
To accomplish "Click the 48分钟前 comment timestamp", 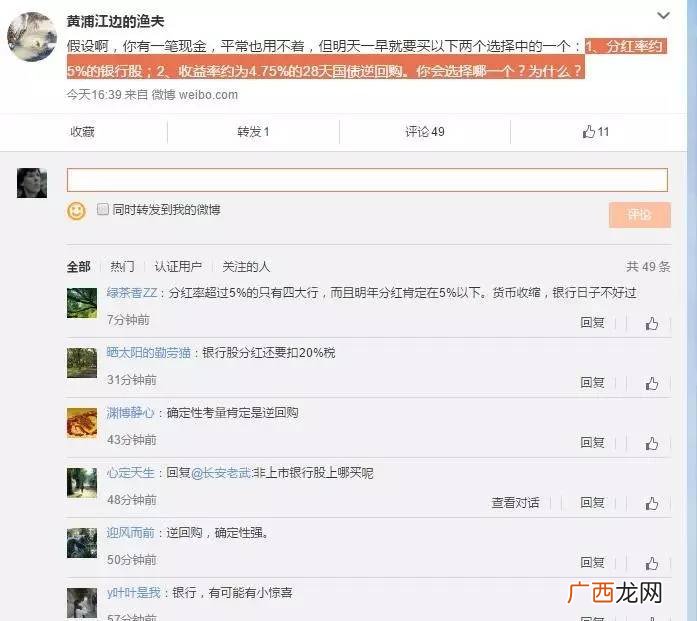I will [x=132, y=500].
